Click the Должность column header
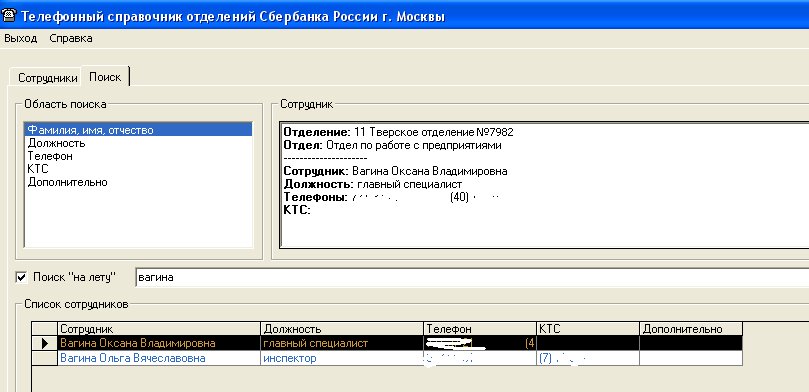The height and width of the screenshot is (392, 809). [343, 329]
